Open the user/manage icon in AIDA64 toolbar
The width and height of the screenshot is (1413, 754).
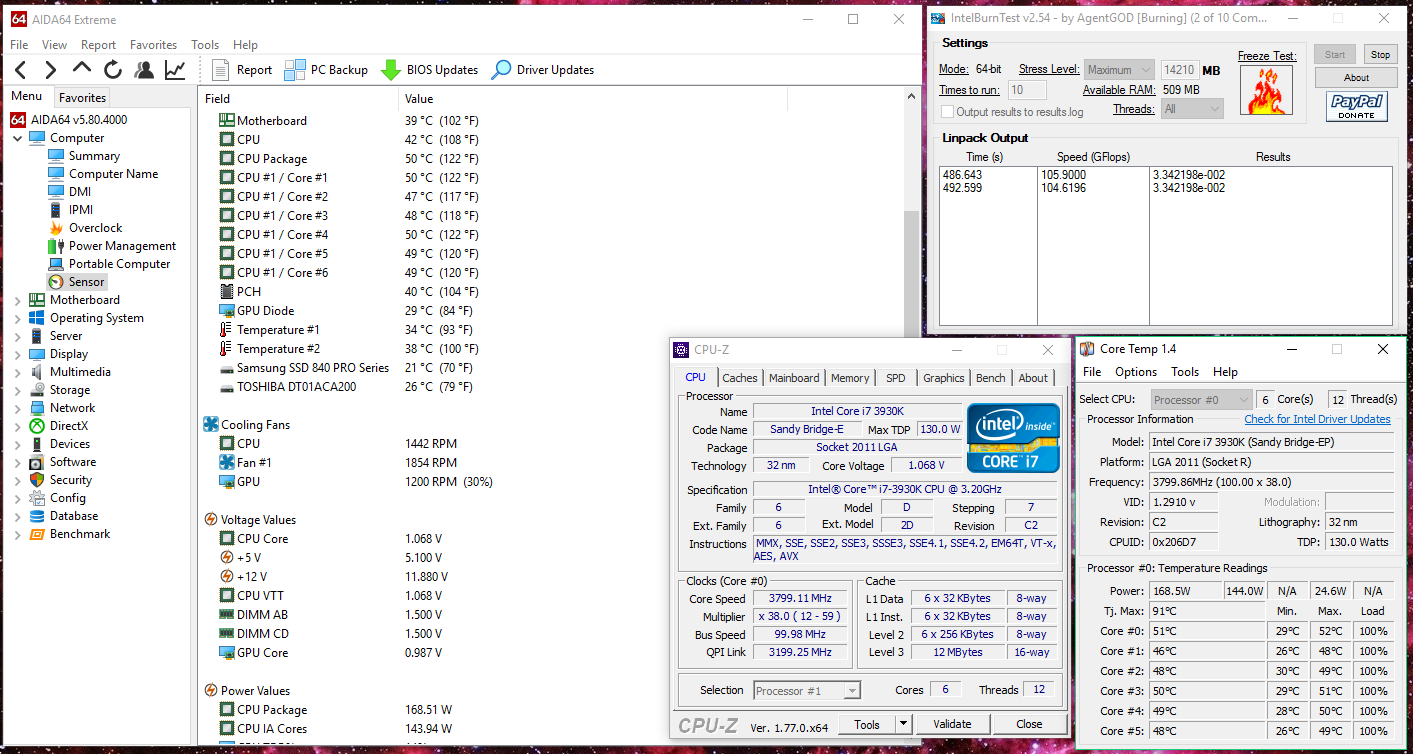[x=144, y=70]
